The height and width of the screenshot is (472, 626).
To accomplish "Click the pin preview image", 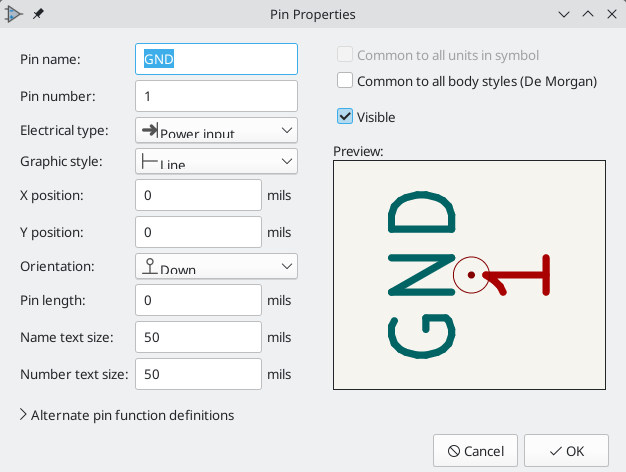I will (470, 275).
